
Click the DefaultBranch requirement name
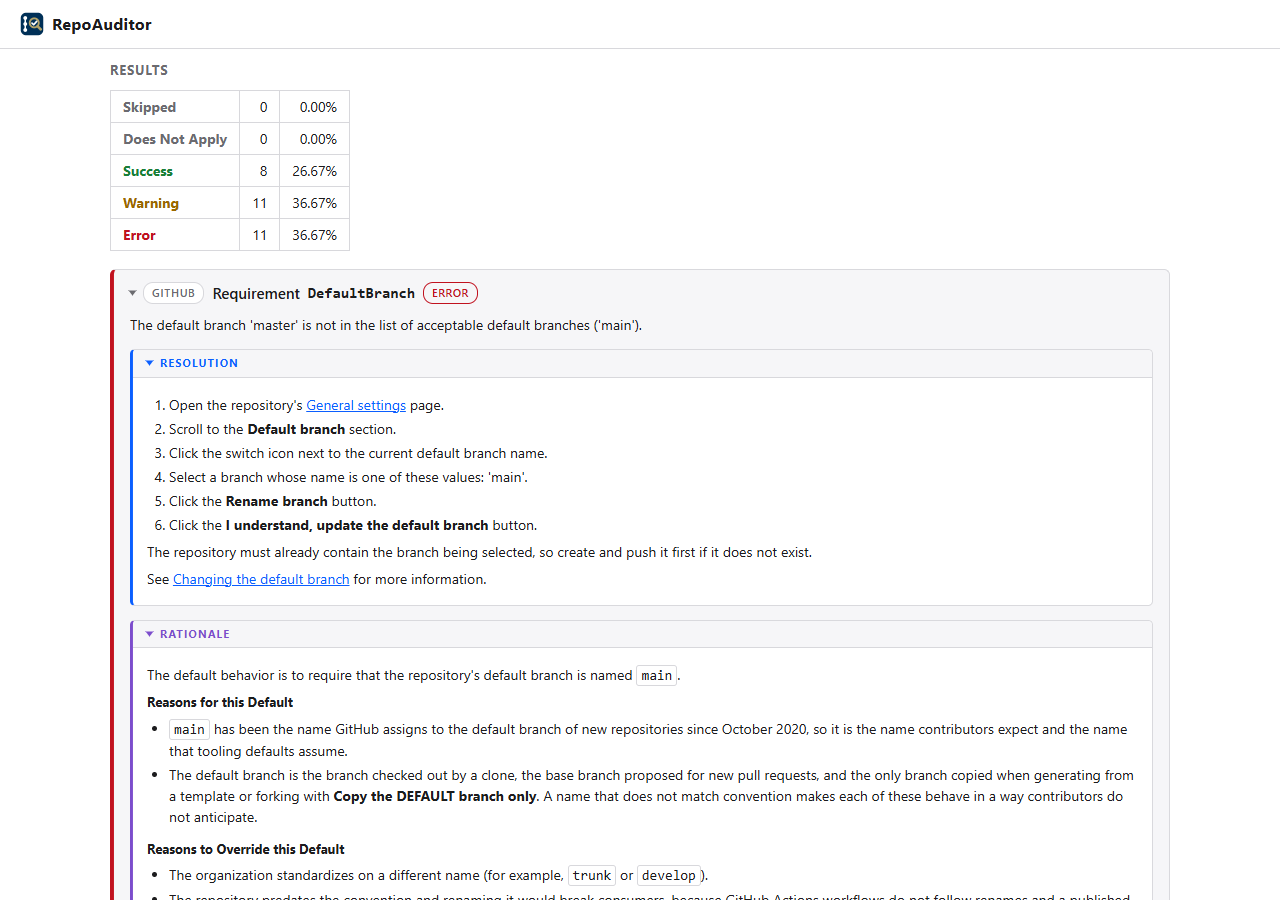tap(361, 293)
